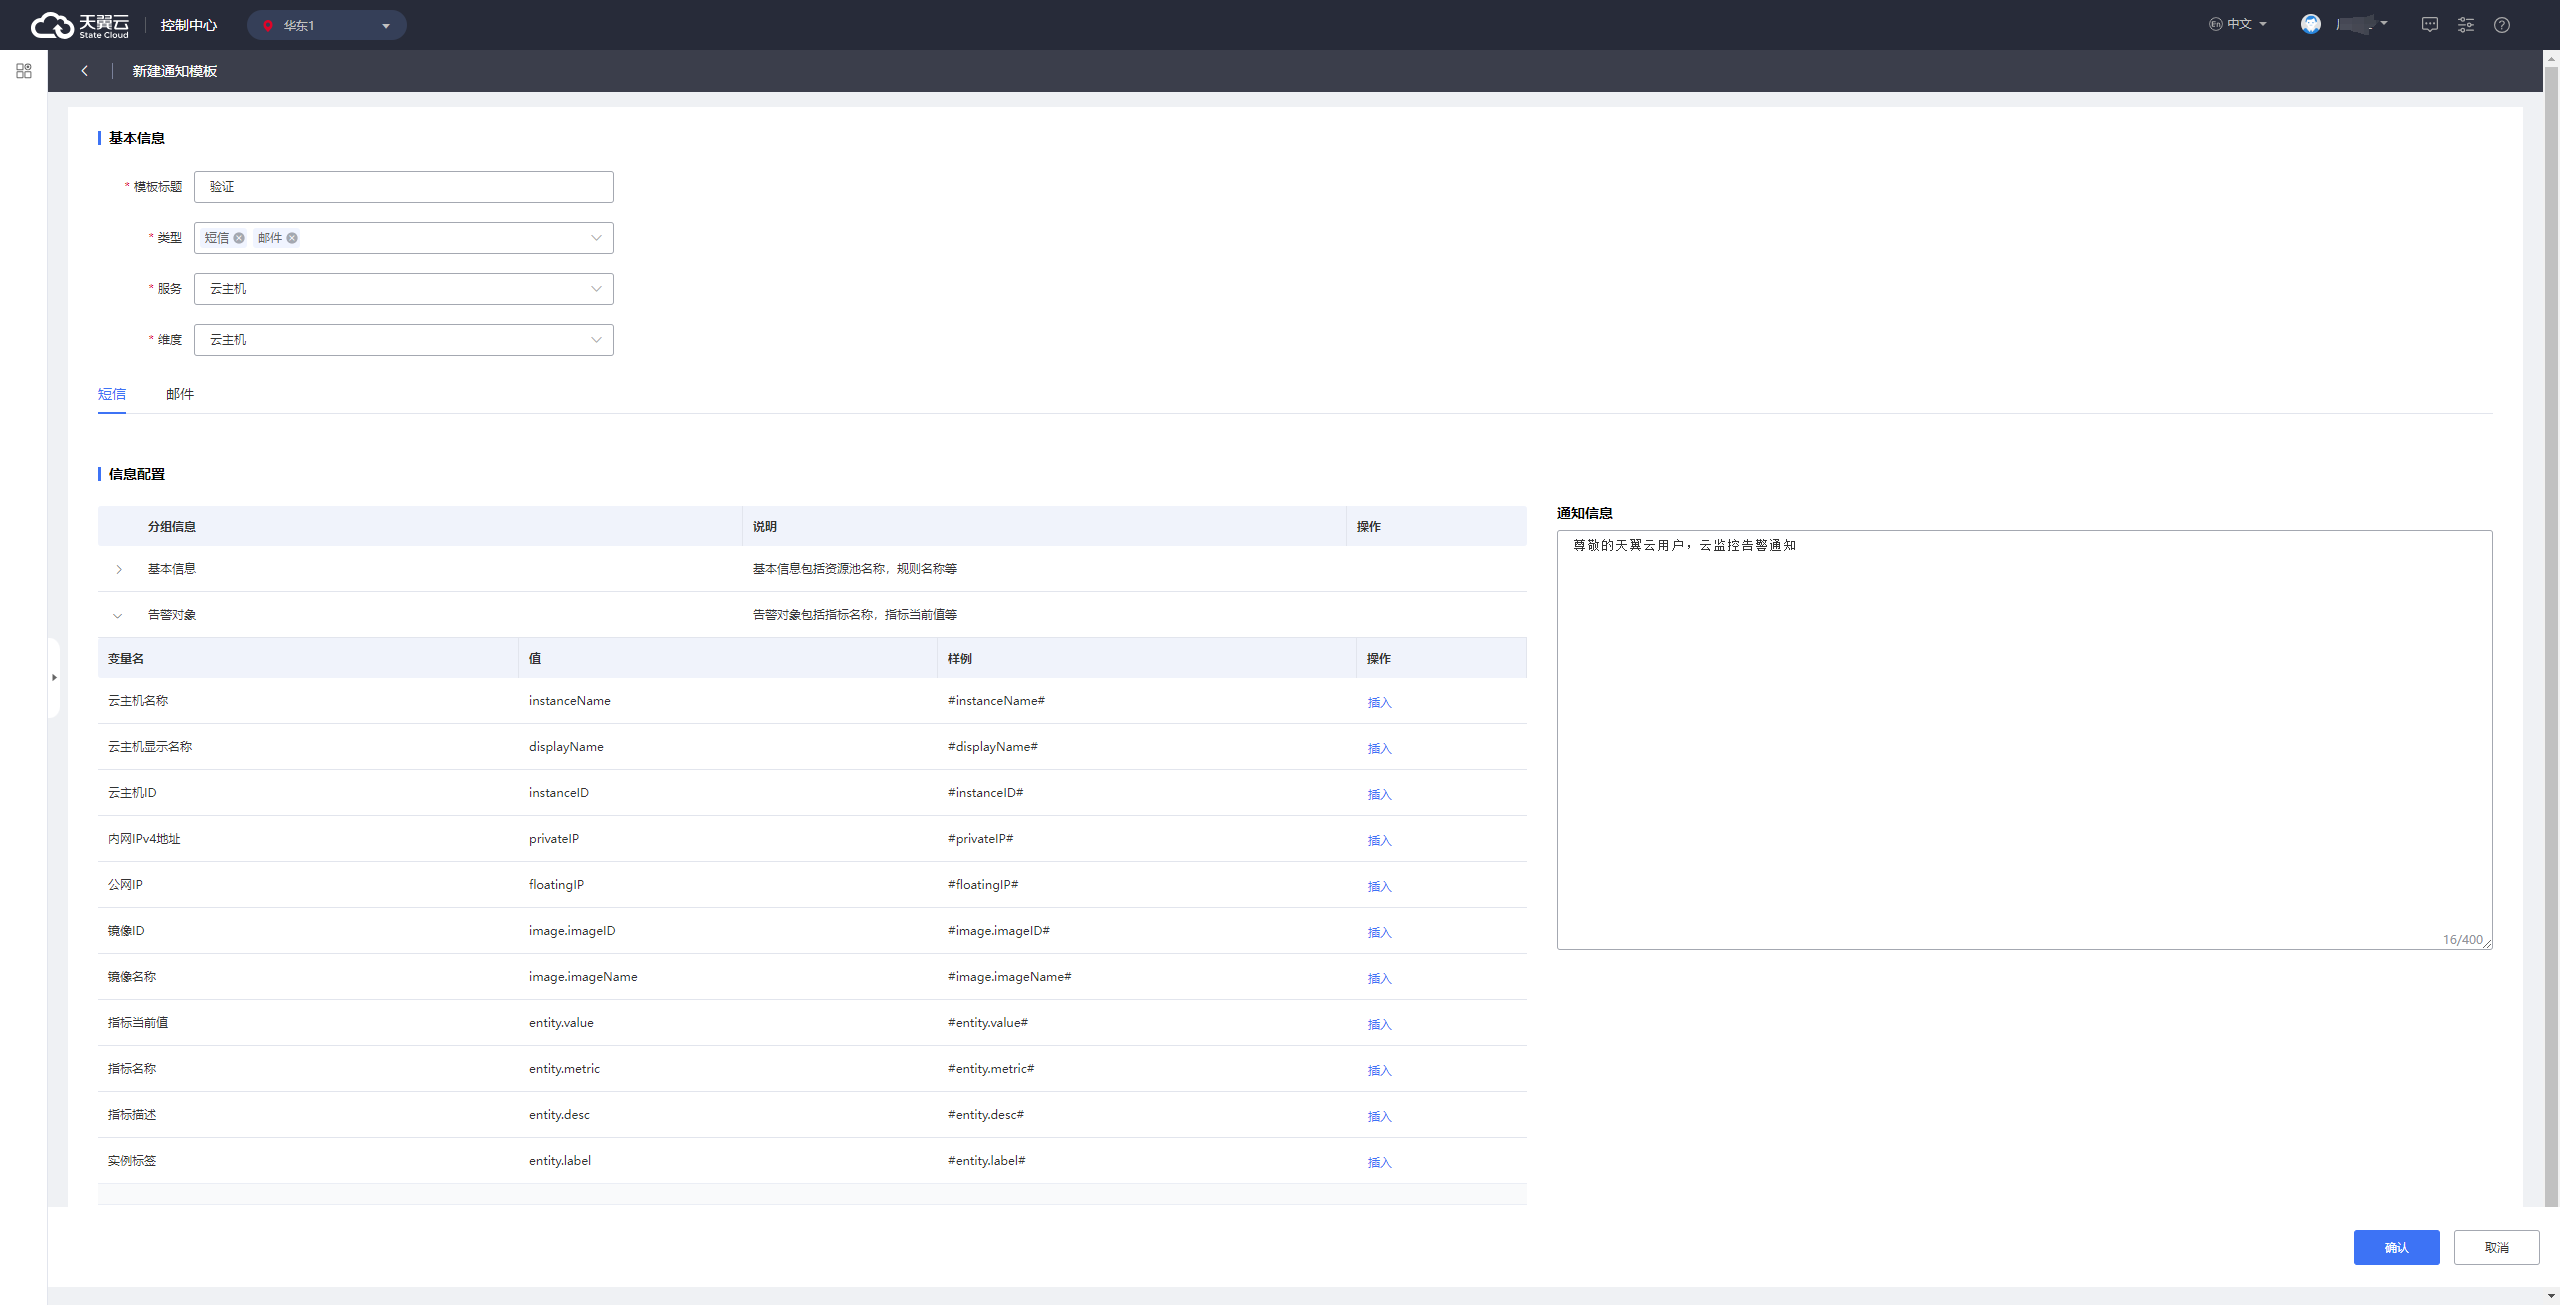2560x1305 pixels.
Task: Insert the 指标当前值 variable
Action: [1379, 1024]
